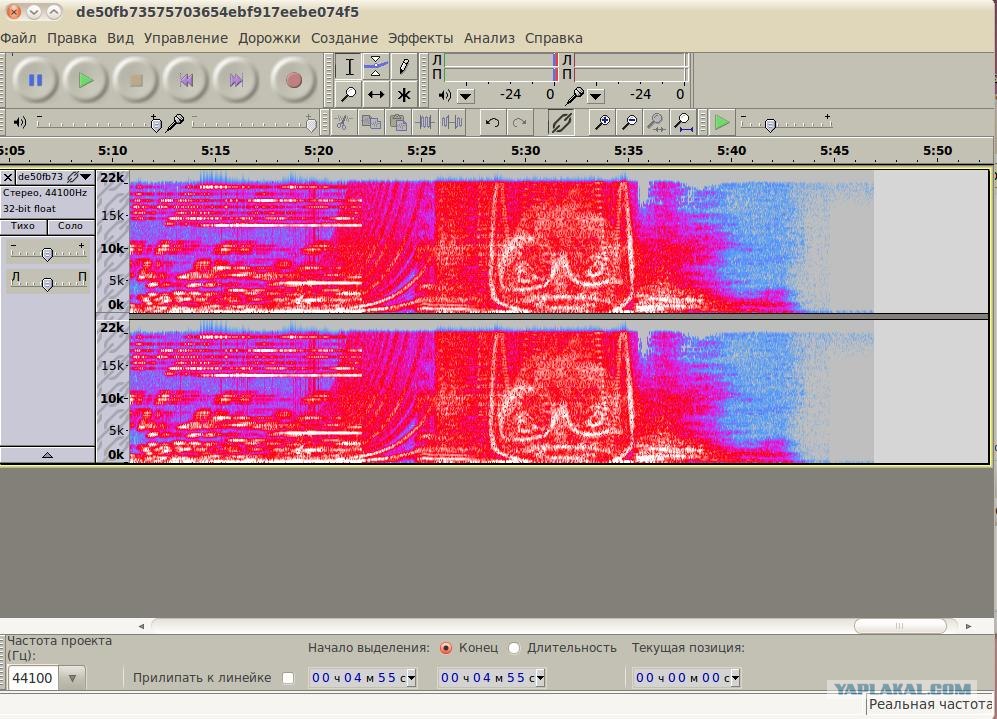Toggle the Sync-Lock tracks button
Screen dimensions: 997x719
coord(561,122)
